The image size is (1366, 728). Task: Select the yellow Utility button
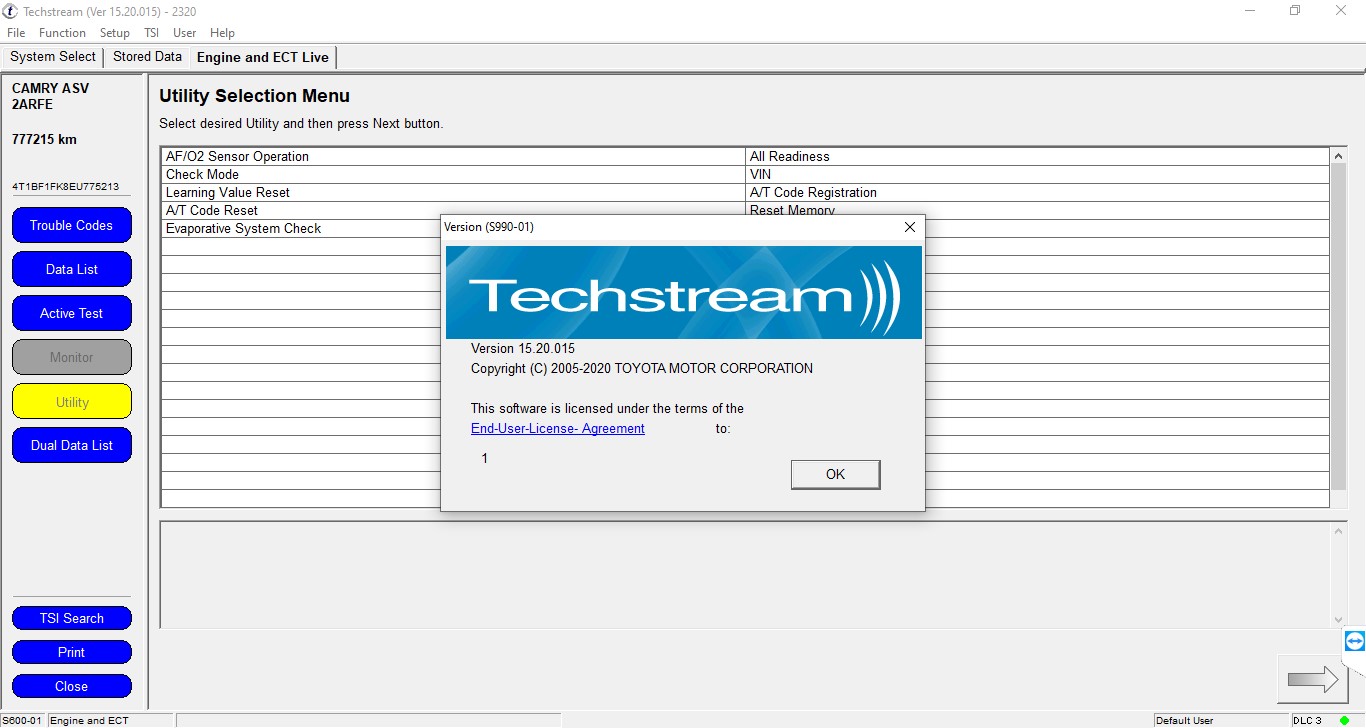point(72,401)
